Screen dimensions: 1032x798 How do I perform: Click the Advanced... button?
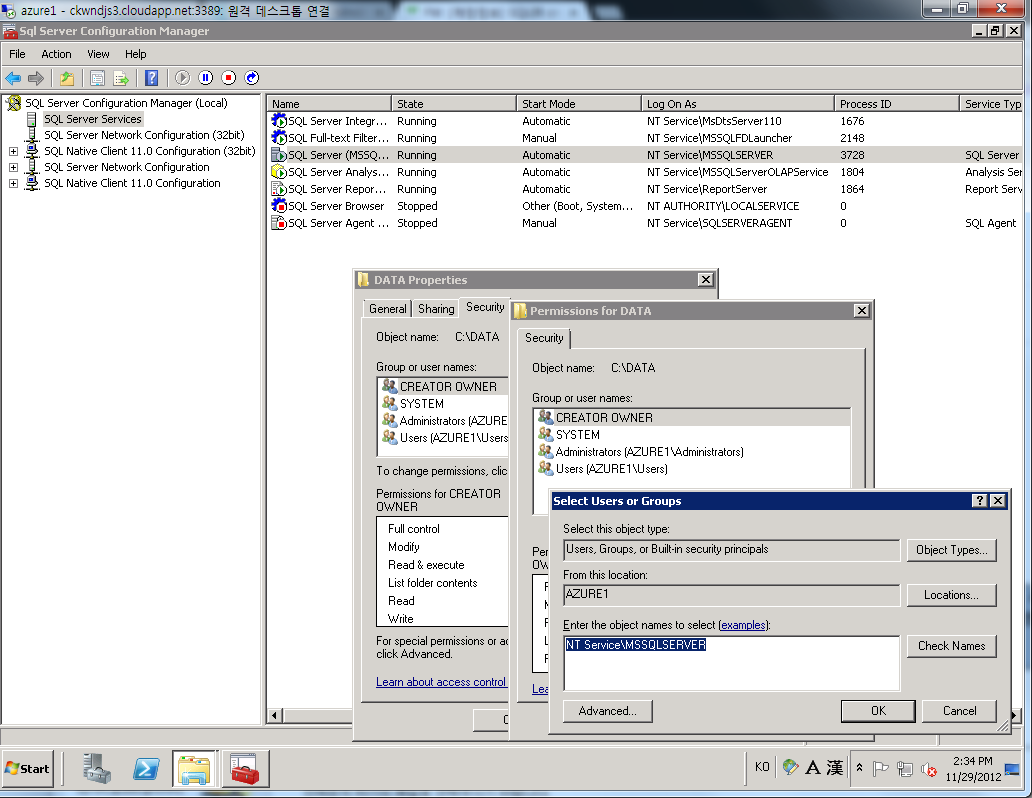[x=607, y=711]
